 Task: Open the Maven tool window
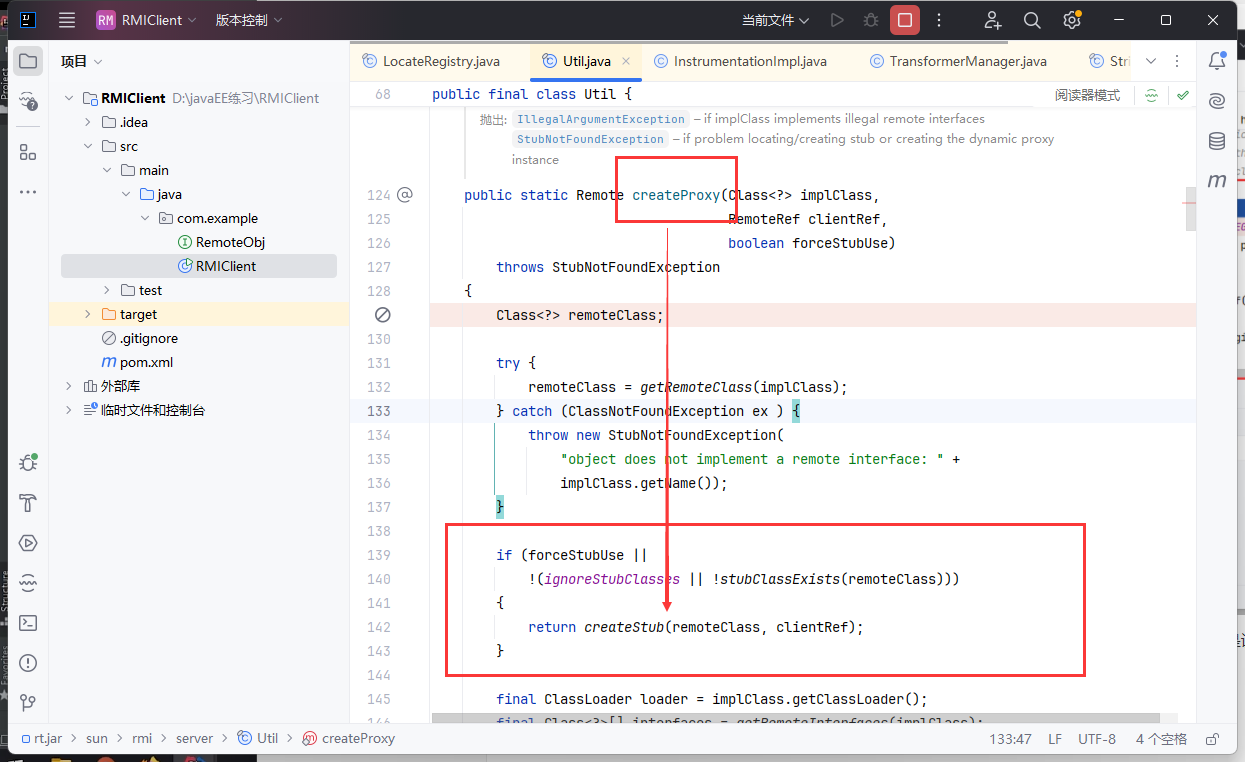point(1217,181)
